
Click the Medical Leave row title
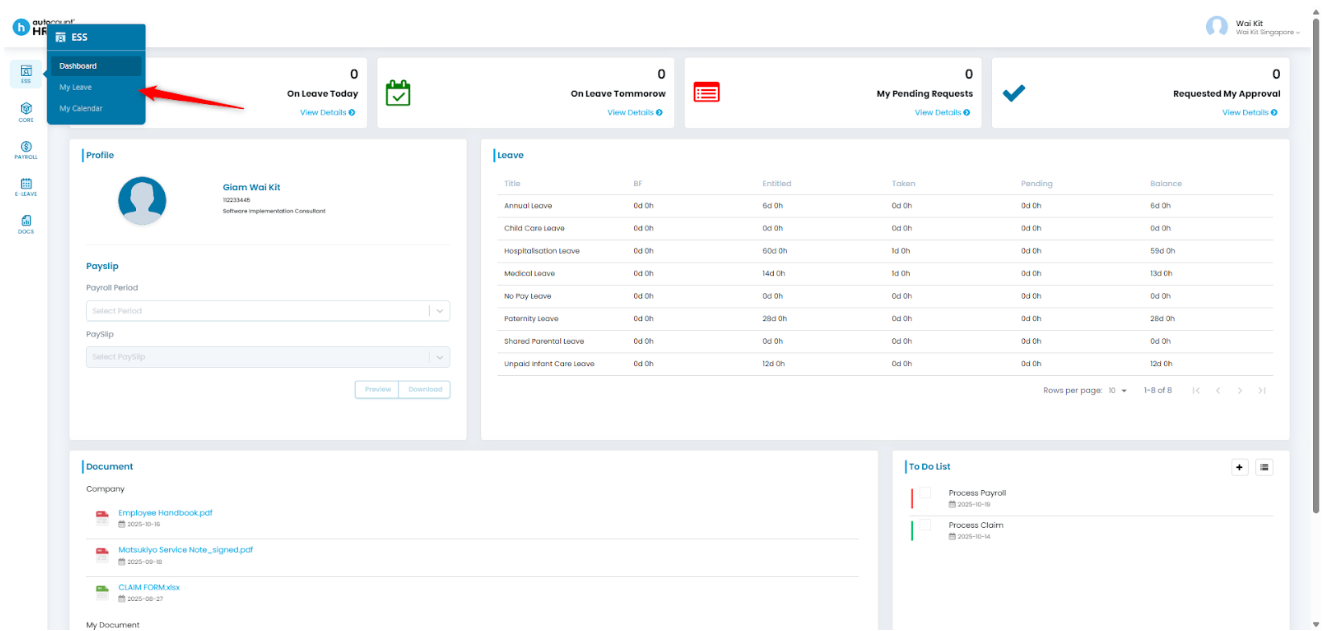pyautogui.click(x=530, y=274)
